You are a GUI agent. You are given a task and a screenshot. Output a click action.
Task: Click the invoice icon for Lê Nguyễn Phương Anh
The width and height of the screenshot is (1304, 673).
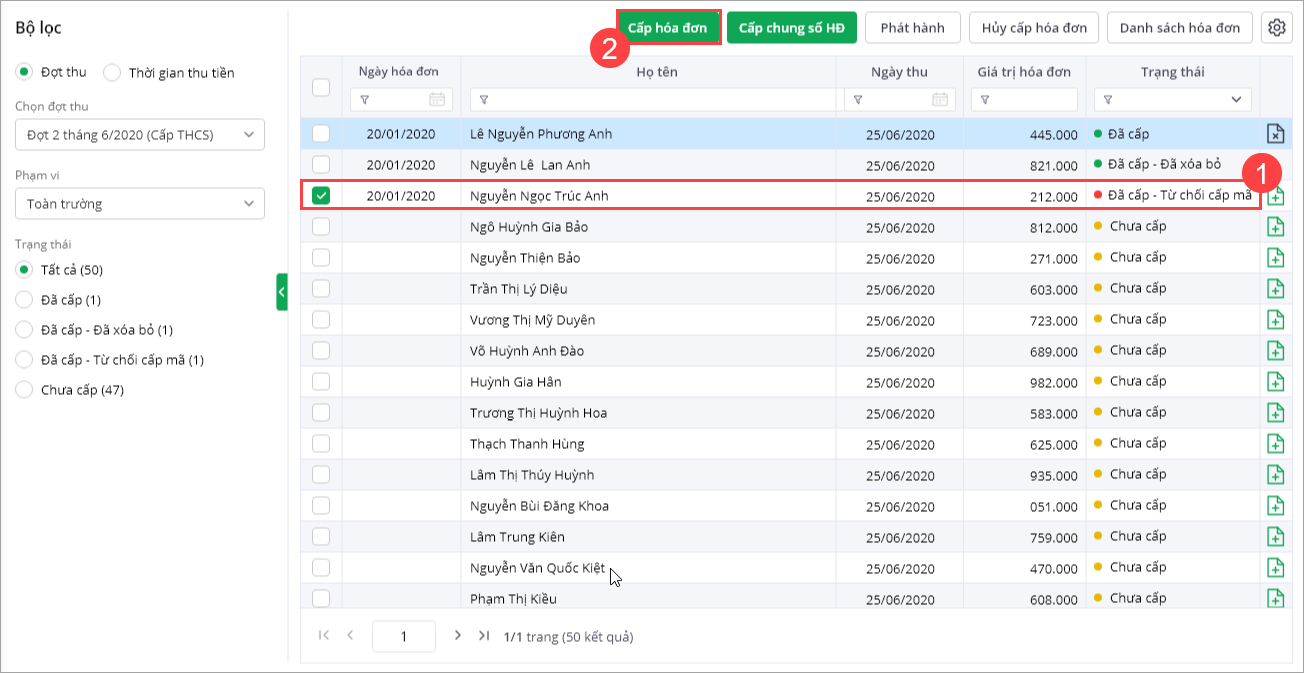pos(1275,134)
